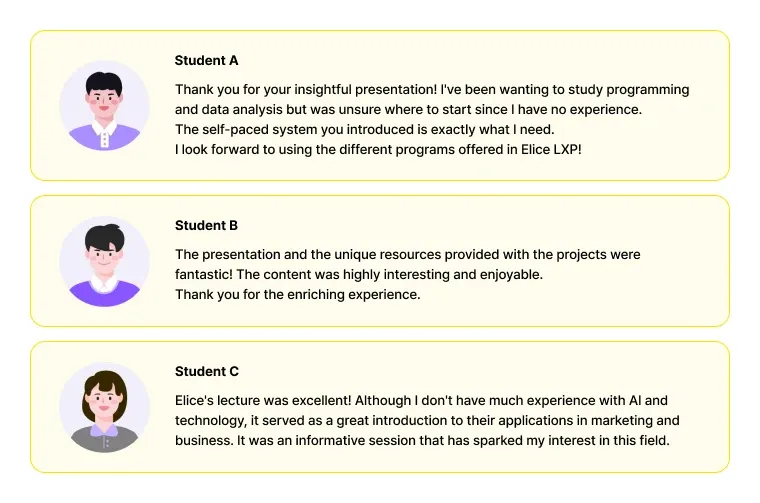The width and height of the screenshot is (760, 503).
Task: Click the "Student A" name heading
Action: click(x=206, y=60)
